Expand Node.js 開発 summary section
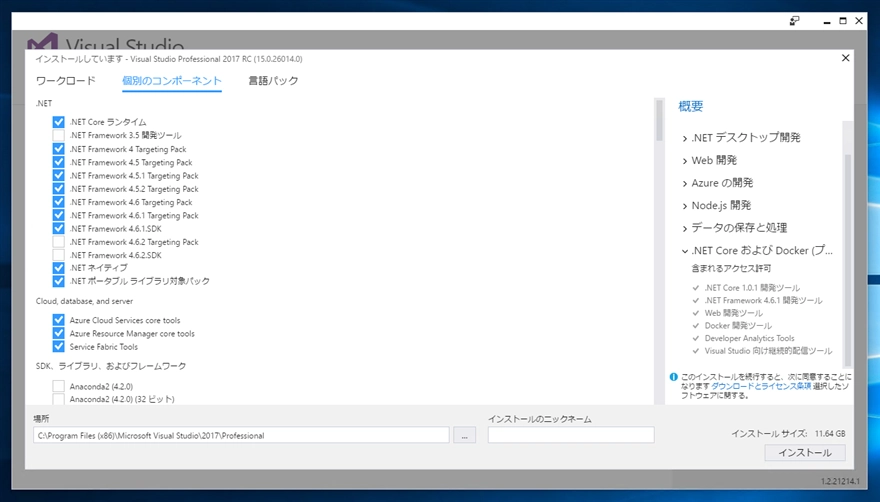The image size is (880, 502). 684,206
